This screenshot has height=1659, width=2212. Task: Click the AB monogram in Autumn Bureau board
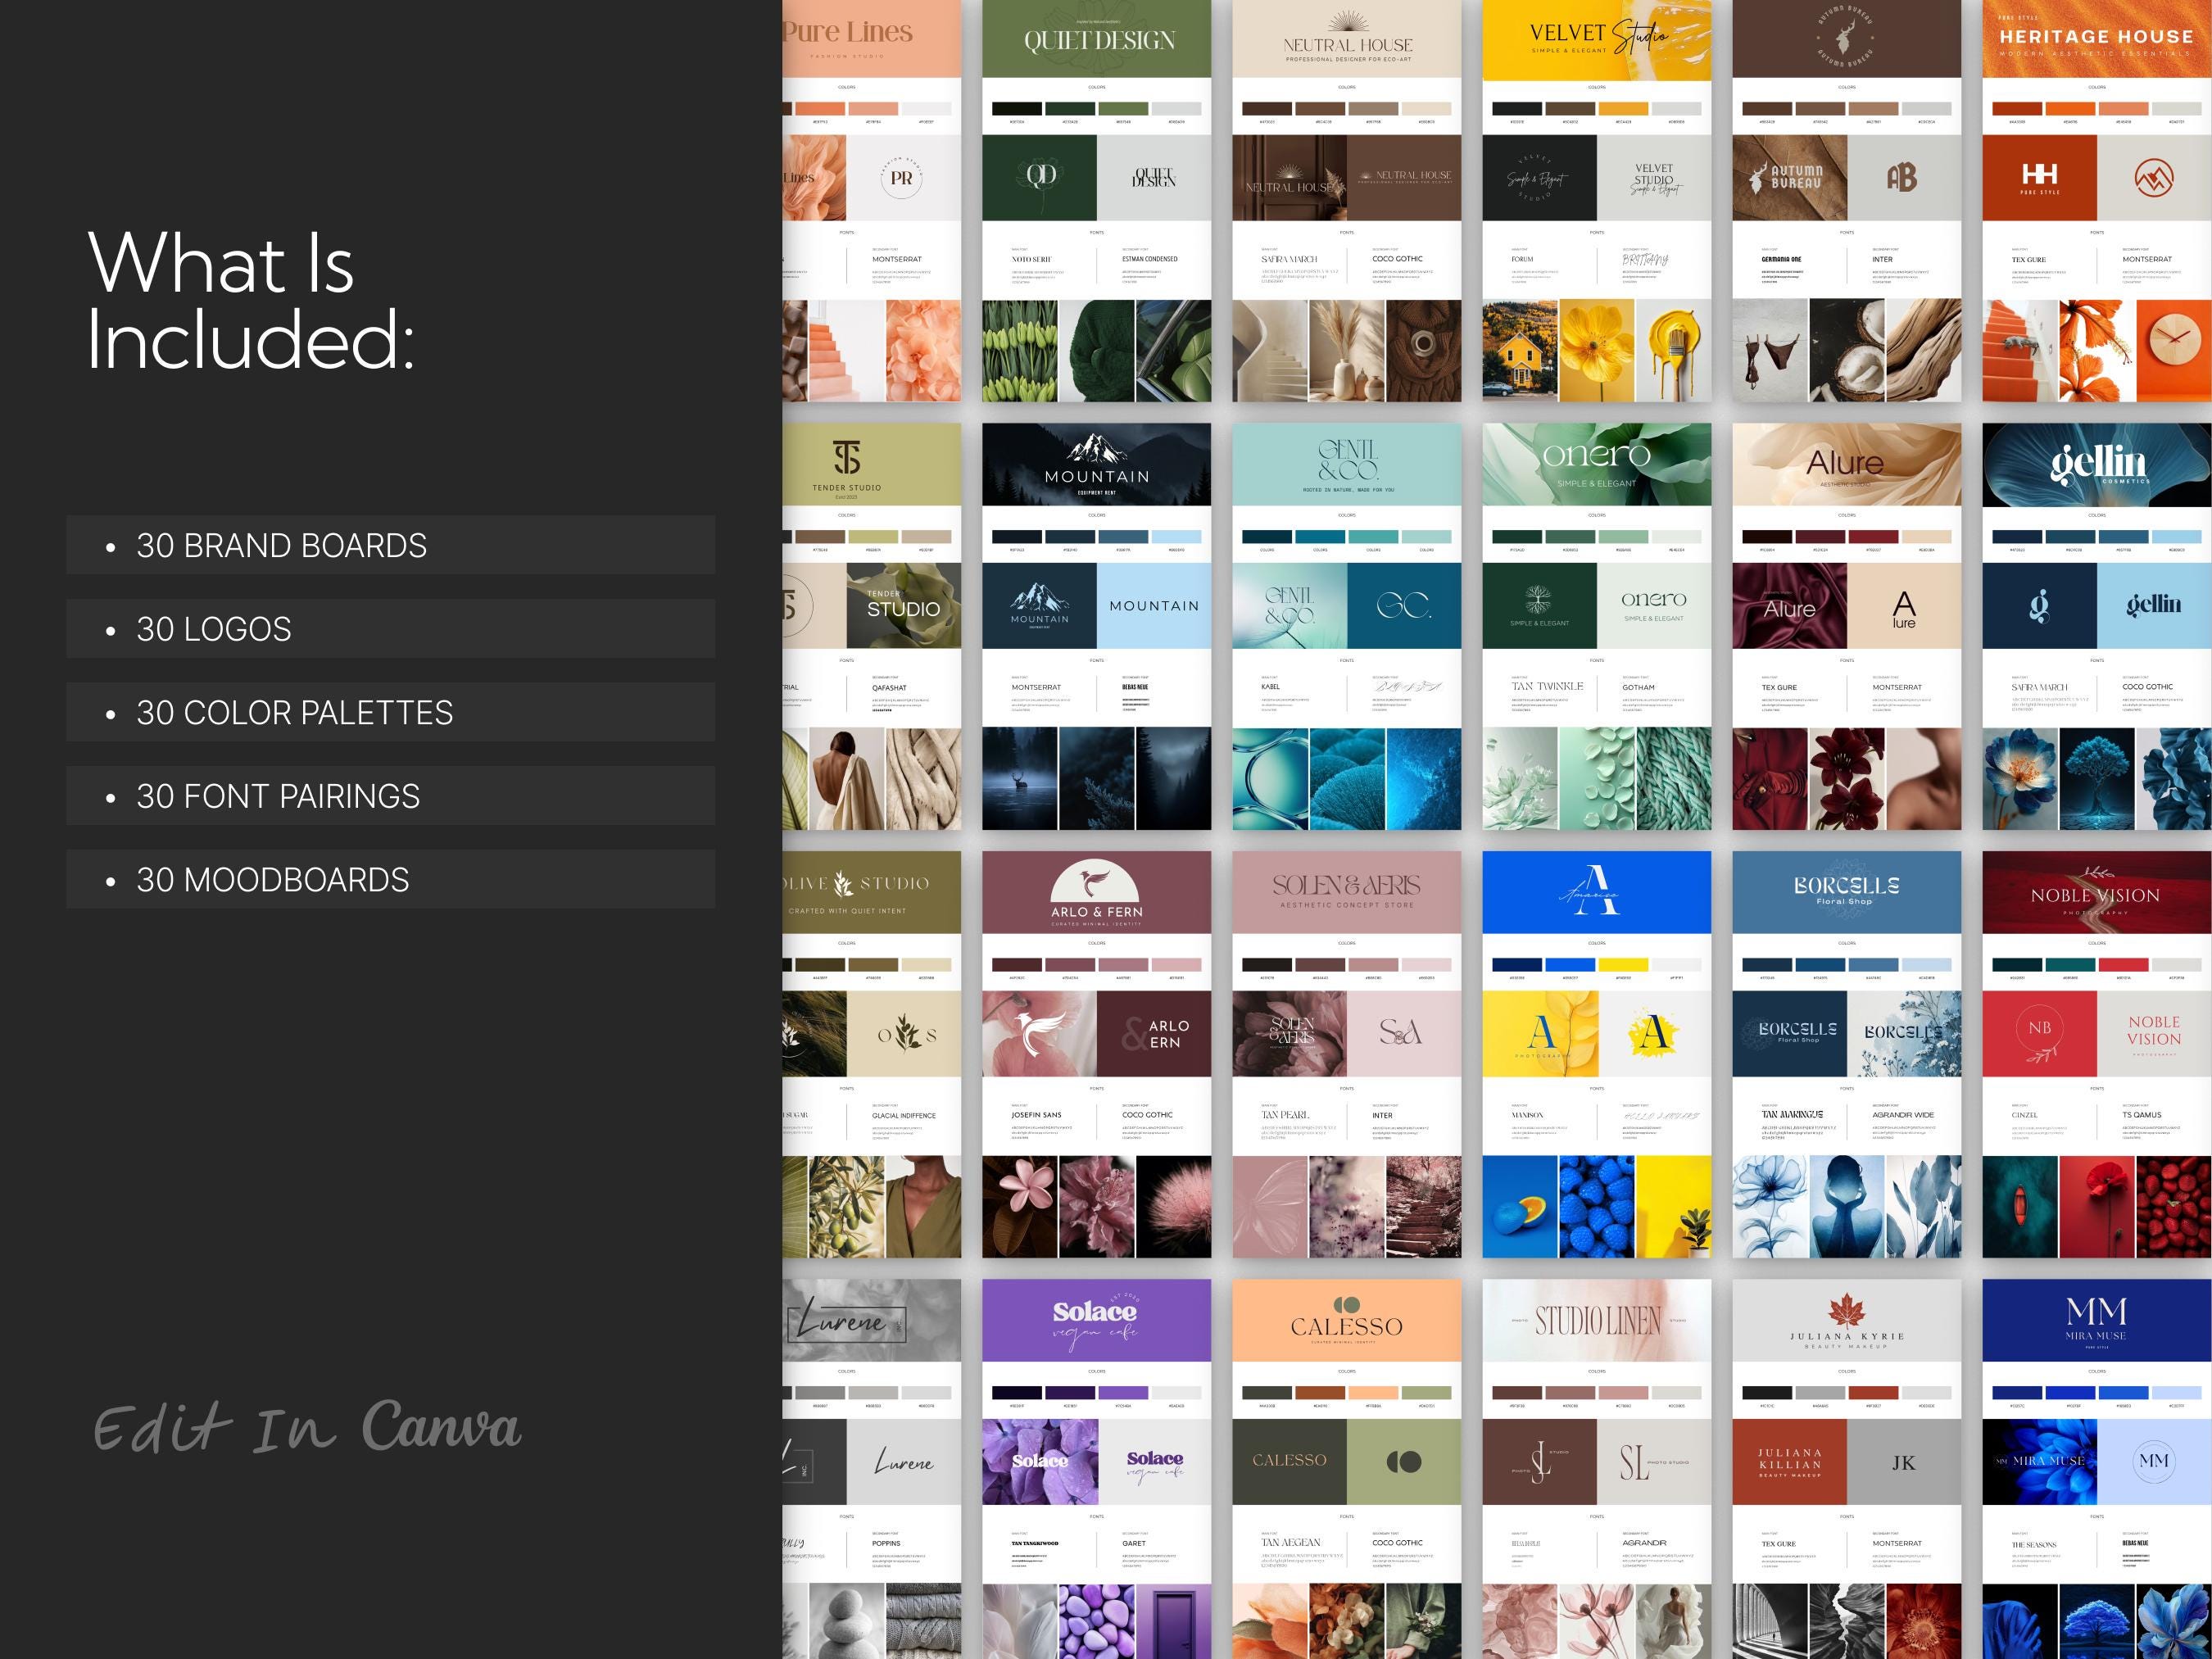(x=1903, y=177)
